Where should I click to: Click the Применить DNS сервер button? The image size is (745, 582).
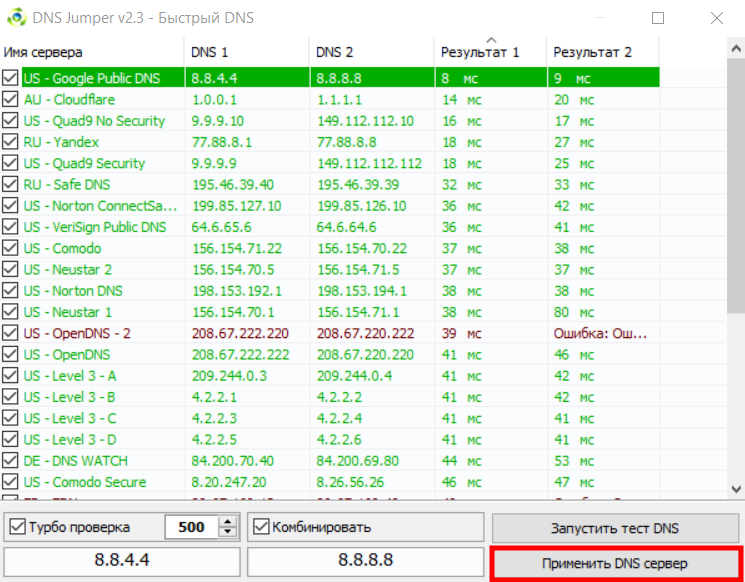click(615, 563)
